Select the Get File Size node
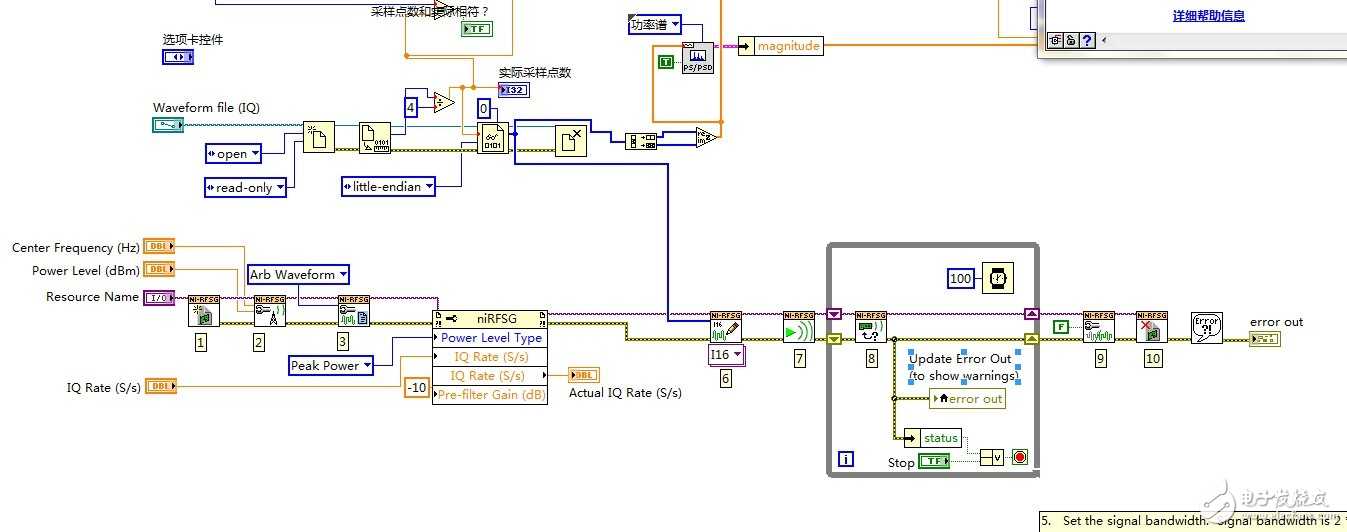The width and height of the screenshot is (1347, 532). pyautogui.click(x=375, y=138)
